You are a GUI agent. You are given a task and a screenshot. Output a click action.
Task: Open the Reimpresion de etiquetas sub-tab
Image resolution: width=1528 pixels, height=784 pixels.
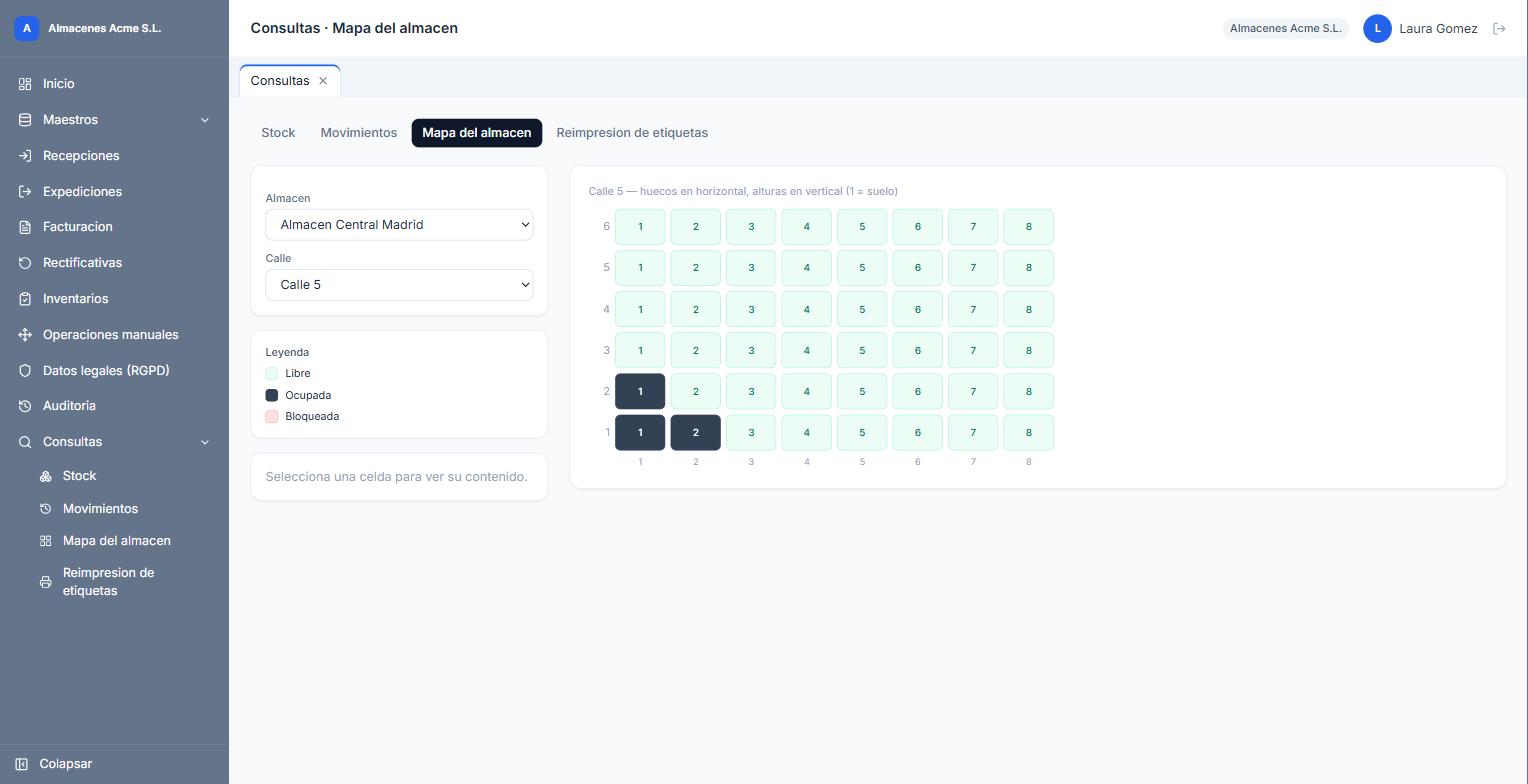click(632, 133)
